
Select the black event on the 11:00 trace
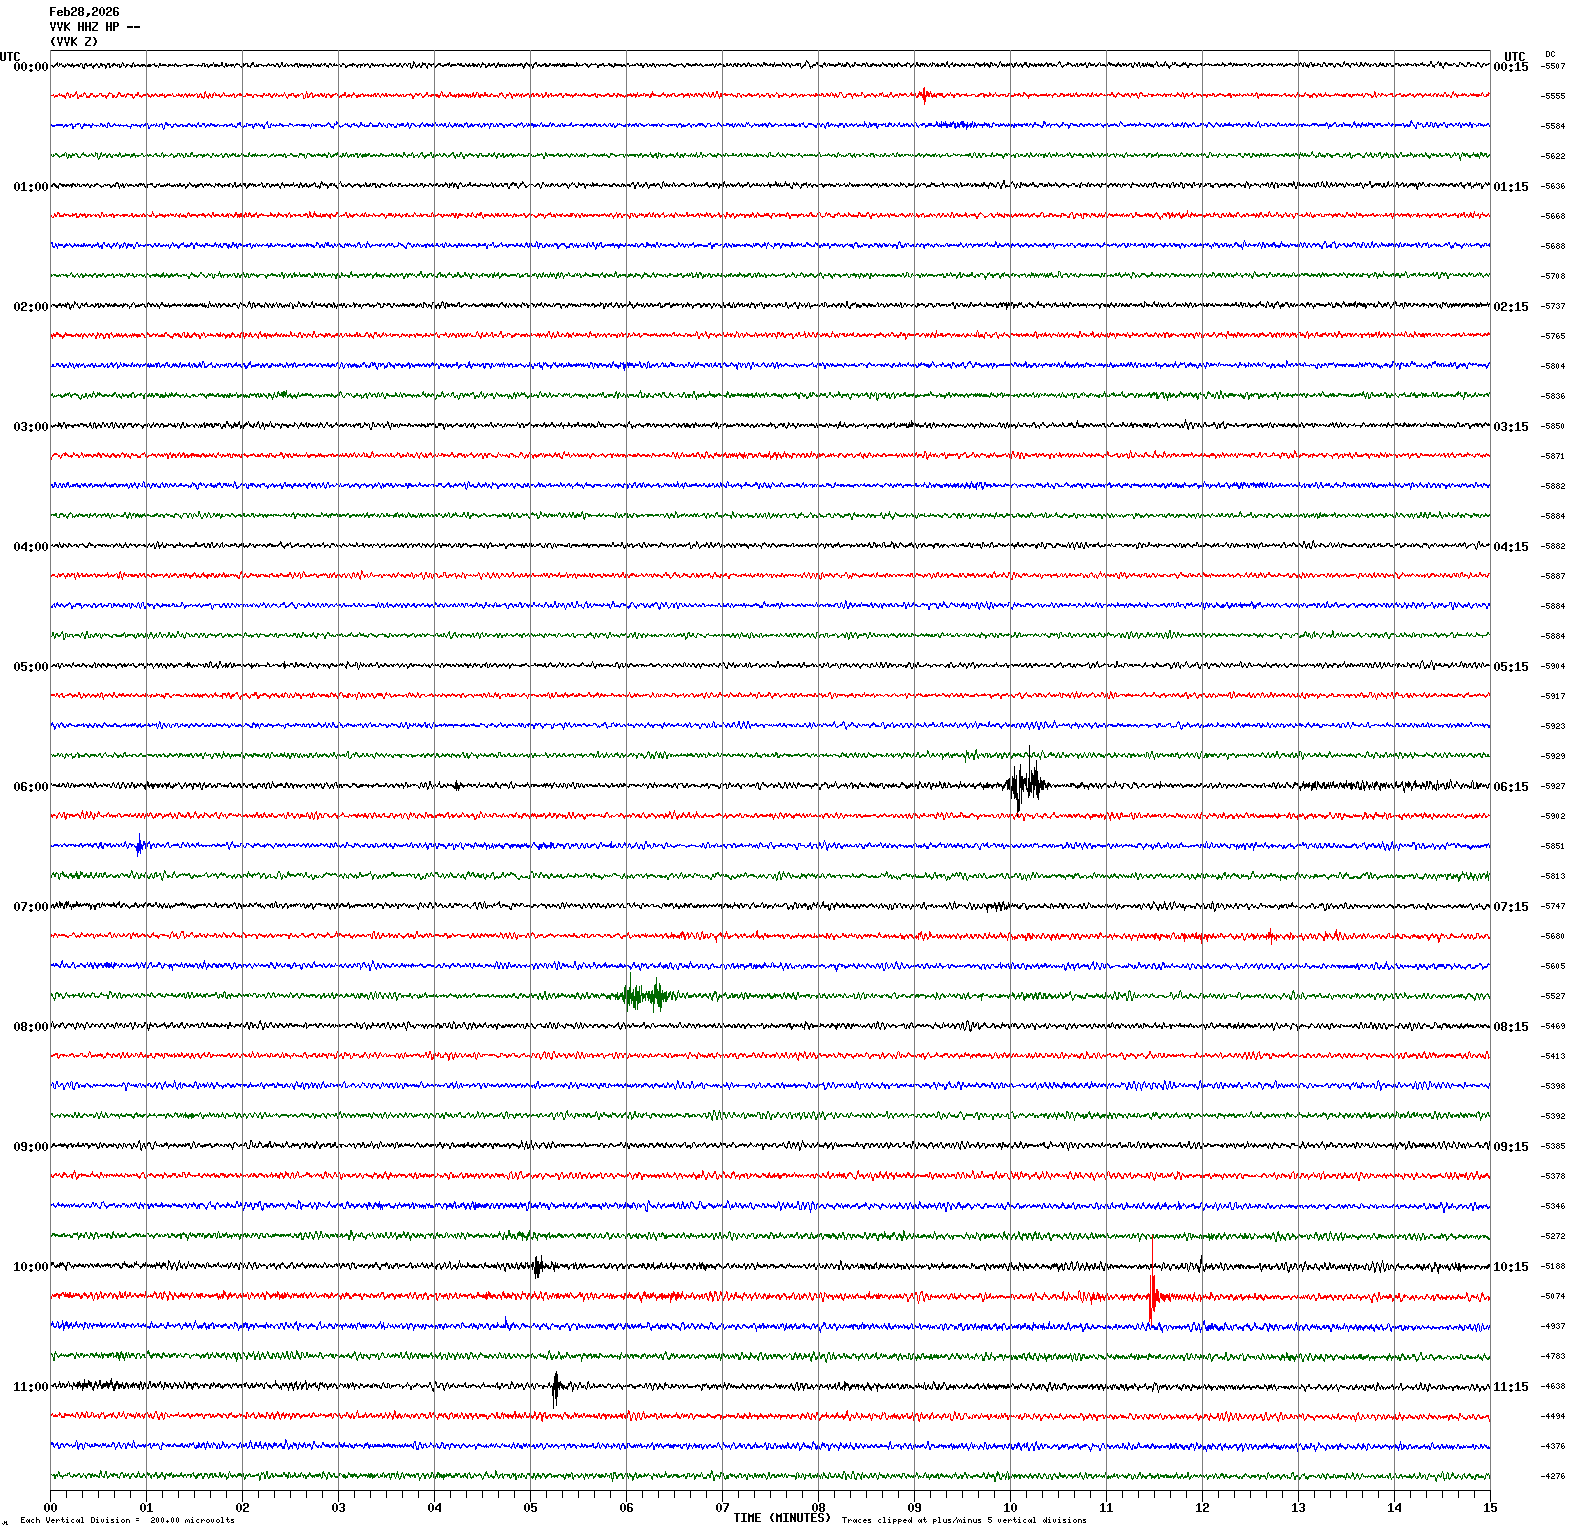[x=556, y=1387]
